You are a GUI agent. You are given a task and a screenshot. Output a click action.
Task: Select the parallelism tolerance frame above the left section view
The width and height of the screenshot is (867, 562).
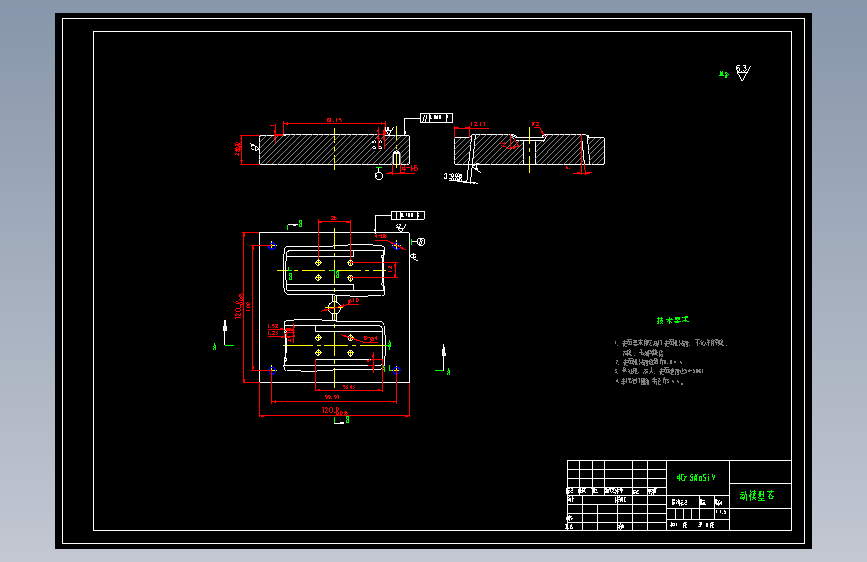(x=436, y=118)
